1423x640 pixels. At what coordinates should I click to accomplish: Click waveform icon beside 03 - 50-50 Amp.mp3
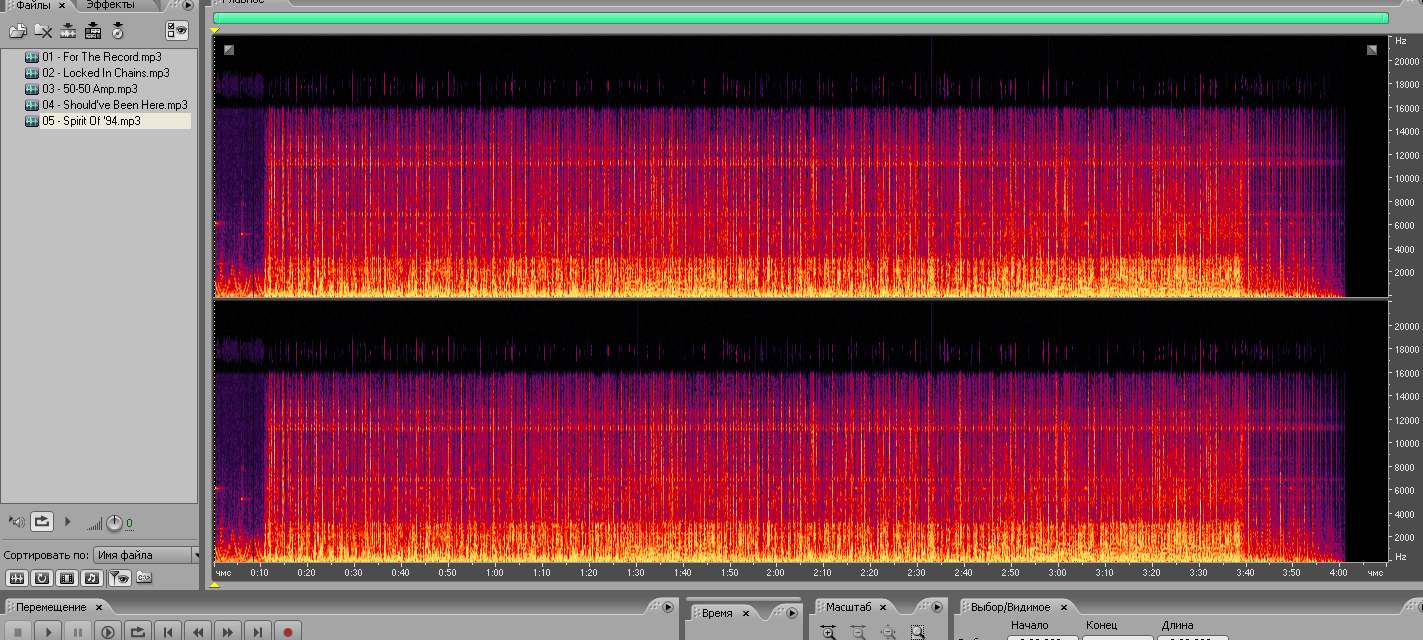click(x=31, y=89)
